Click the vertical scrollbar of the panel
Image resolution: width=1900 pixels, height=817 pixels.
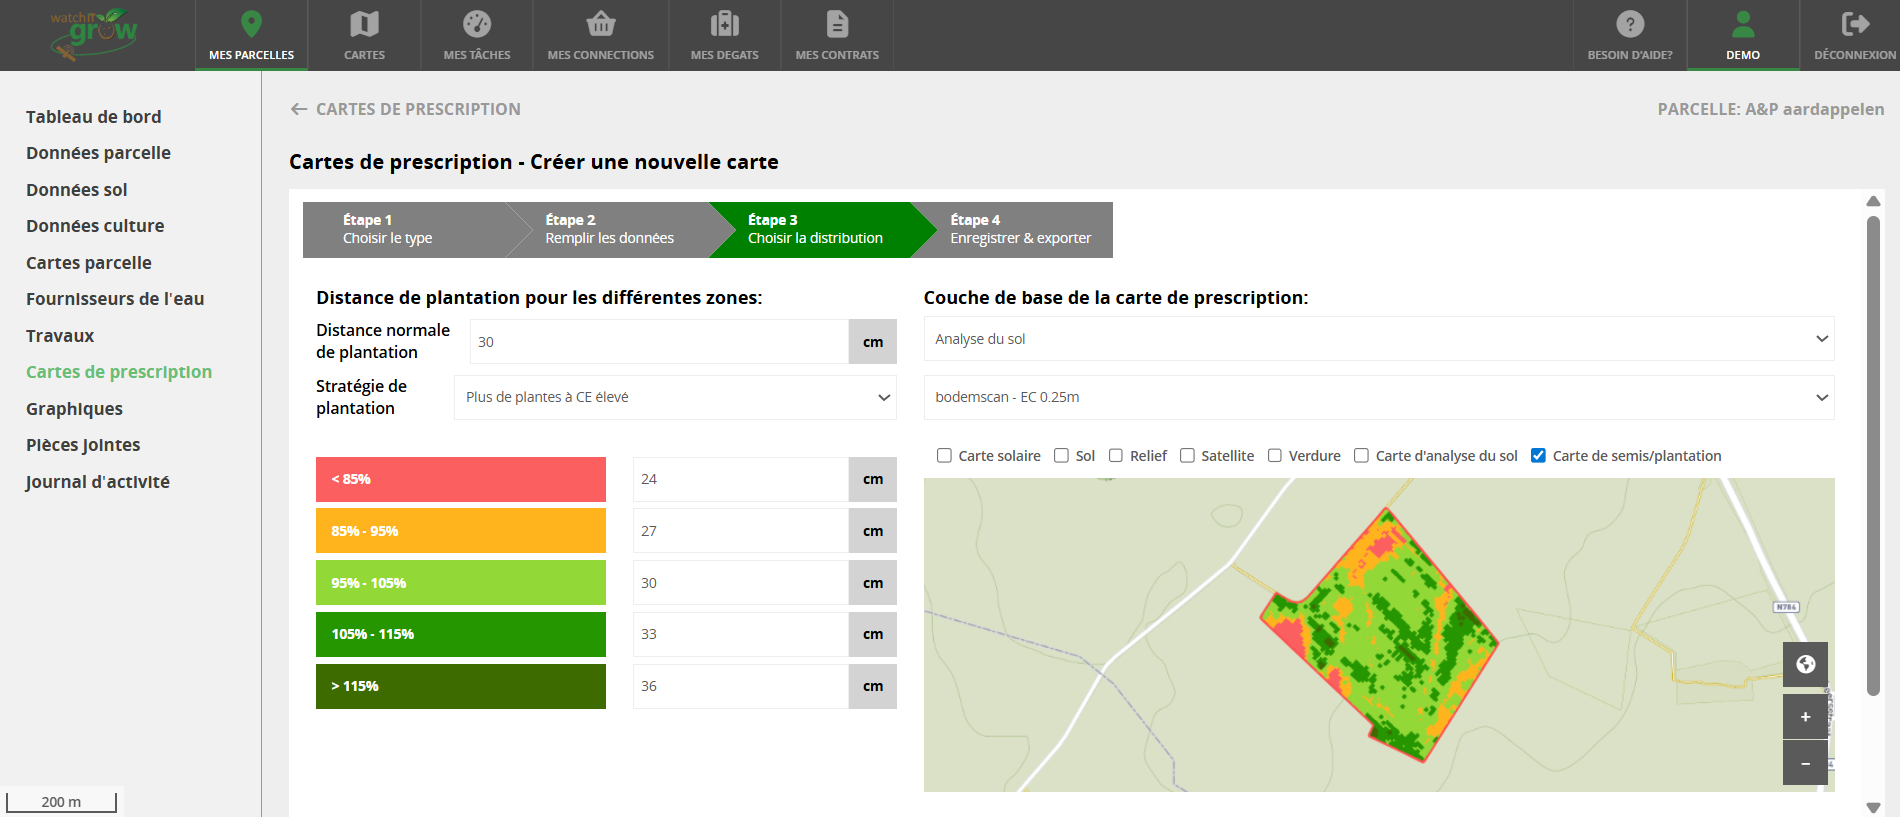pyautogui.click(x=1873, y=455)
